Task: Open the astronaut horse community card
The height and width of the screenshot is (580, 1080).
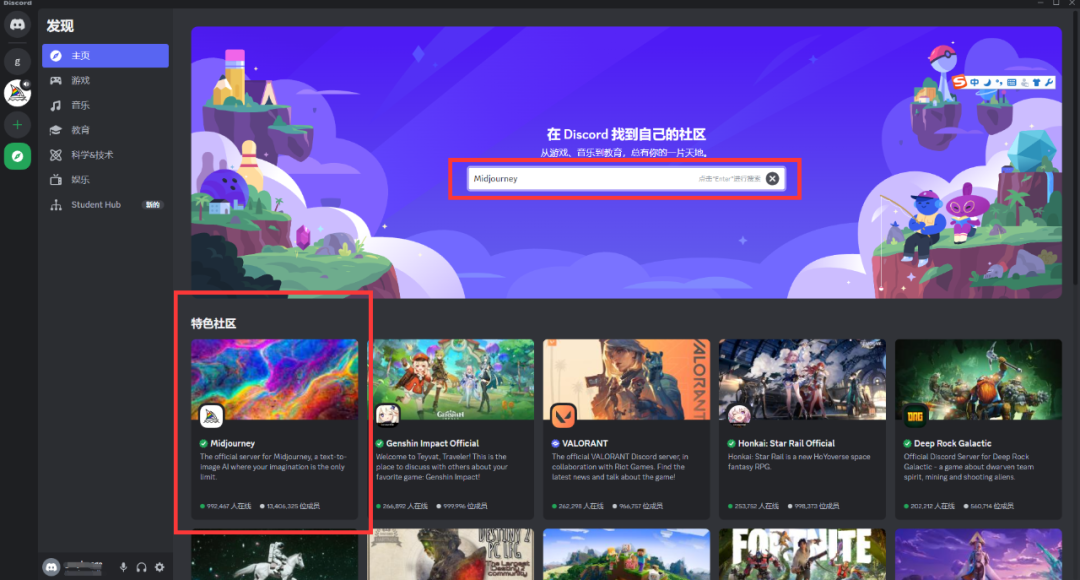Action: tap(274, 555)
